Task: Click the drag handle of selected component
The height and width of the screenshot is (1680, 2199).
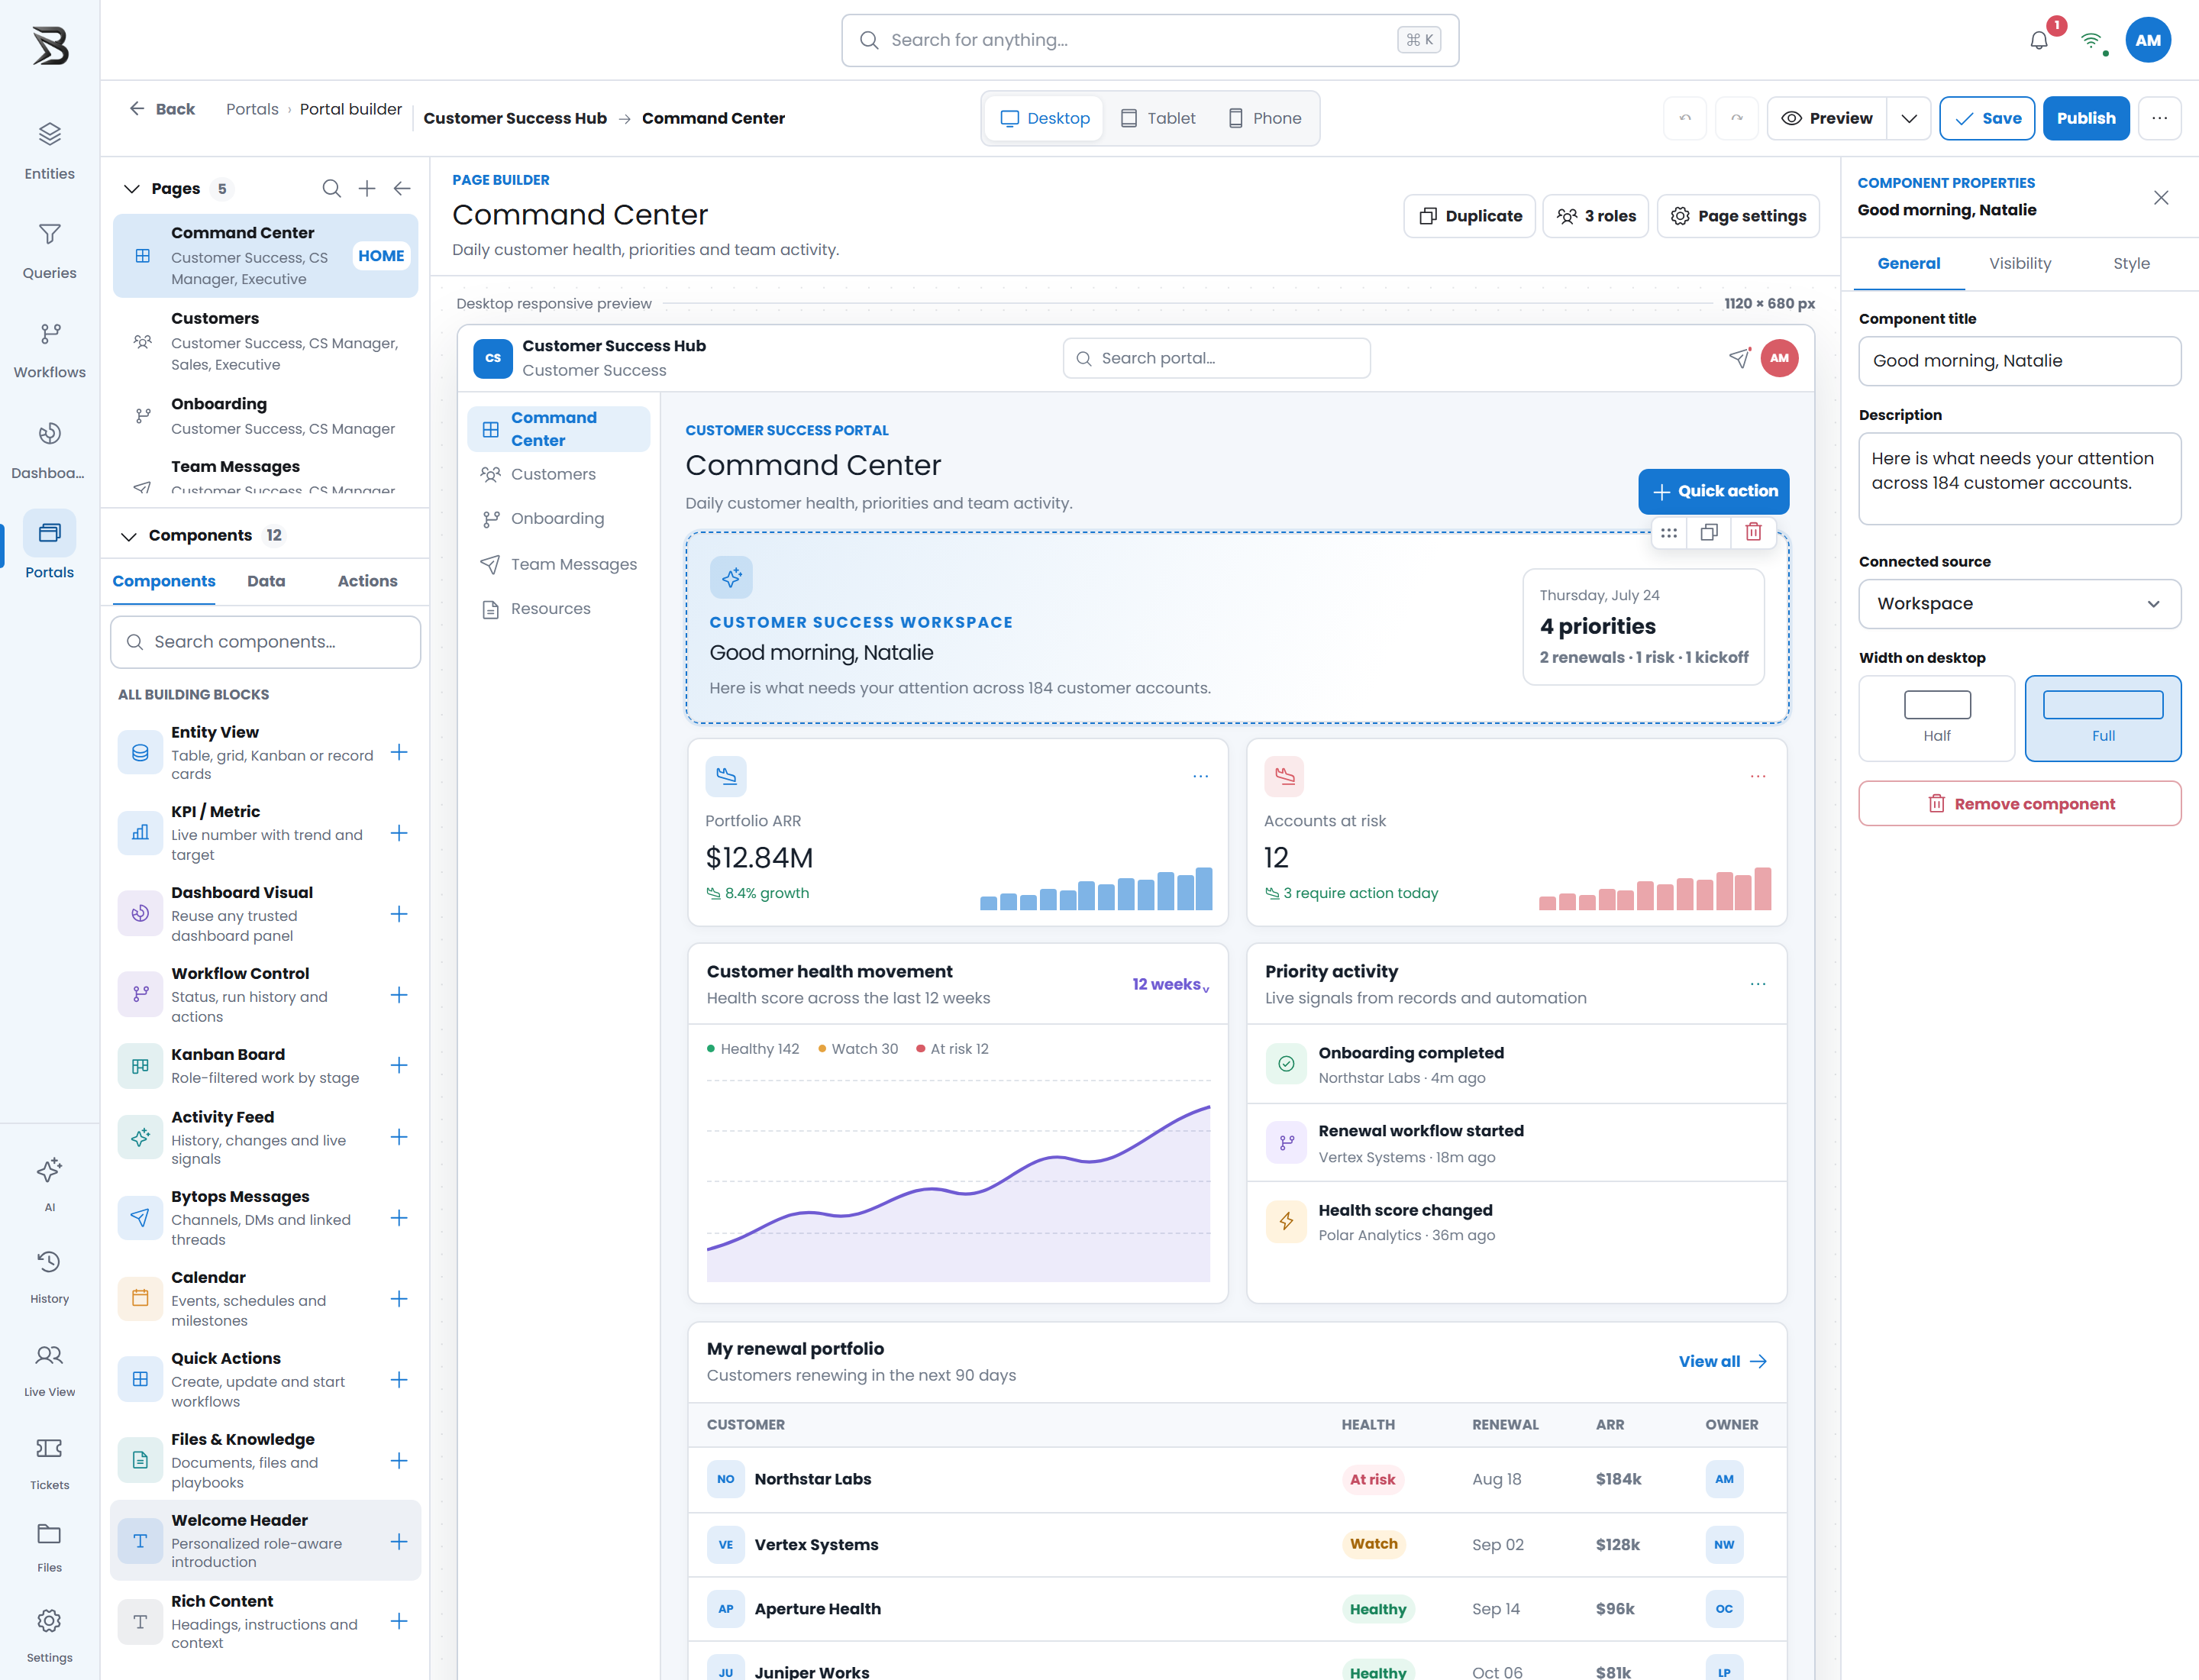Action: [x=1668, y=532]
